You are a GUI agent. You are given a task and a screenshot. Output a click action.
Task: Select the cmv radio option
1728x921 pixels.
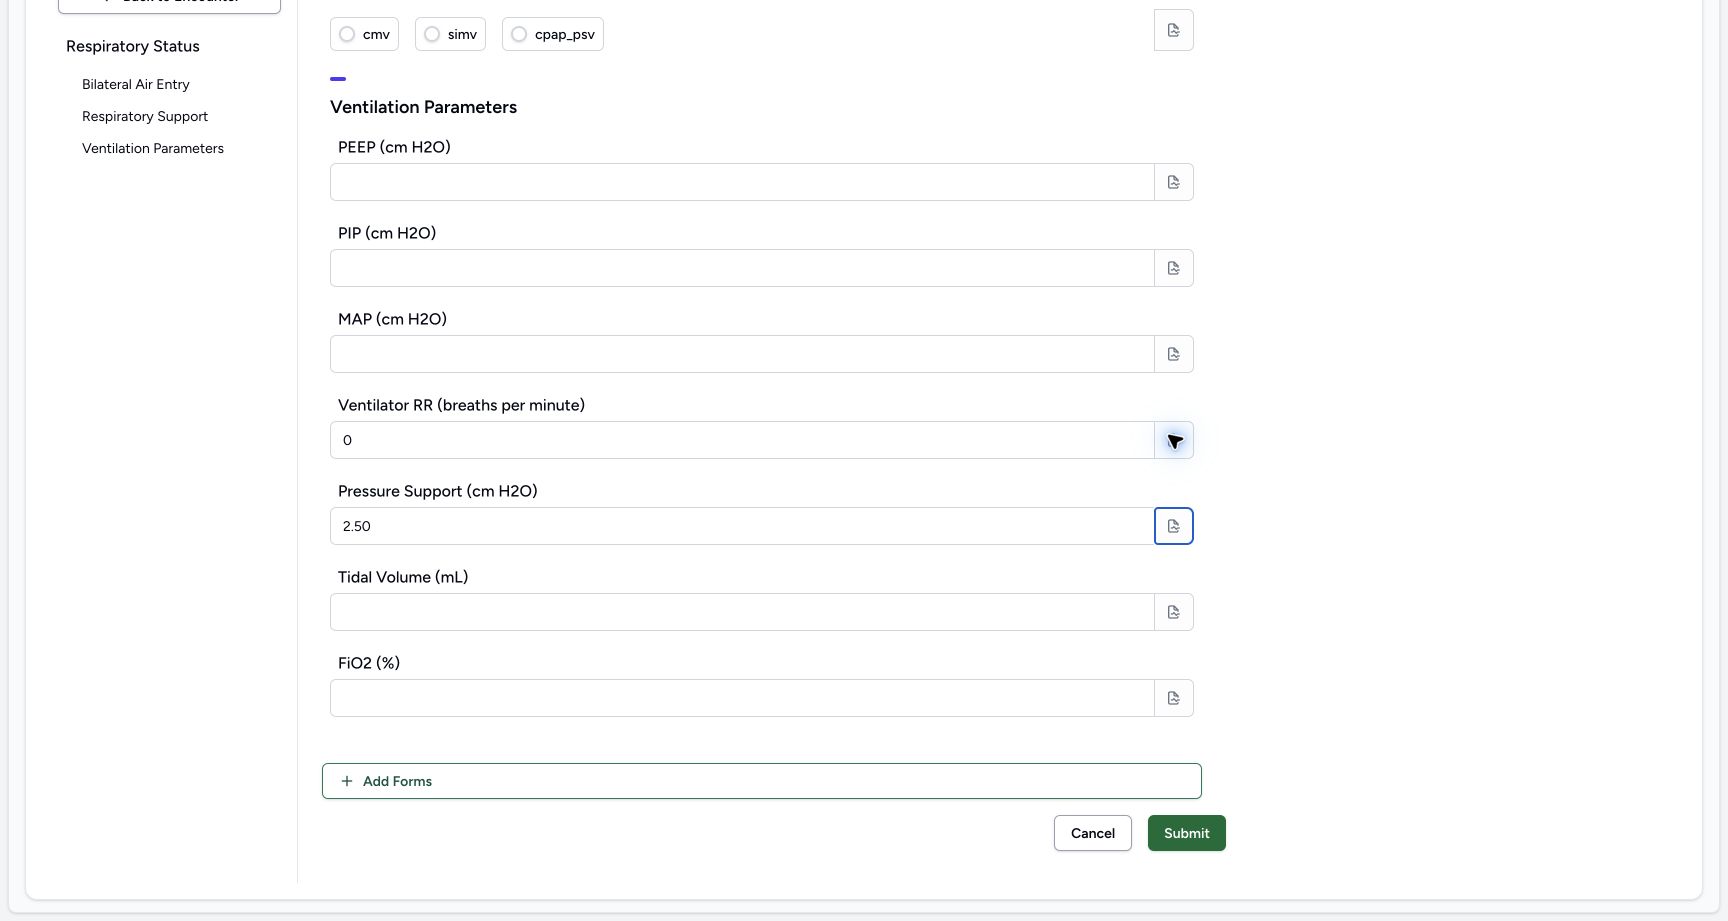coord(347,34)
